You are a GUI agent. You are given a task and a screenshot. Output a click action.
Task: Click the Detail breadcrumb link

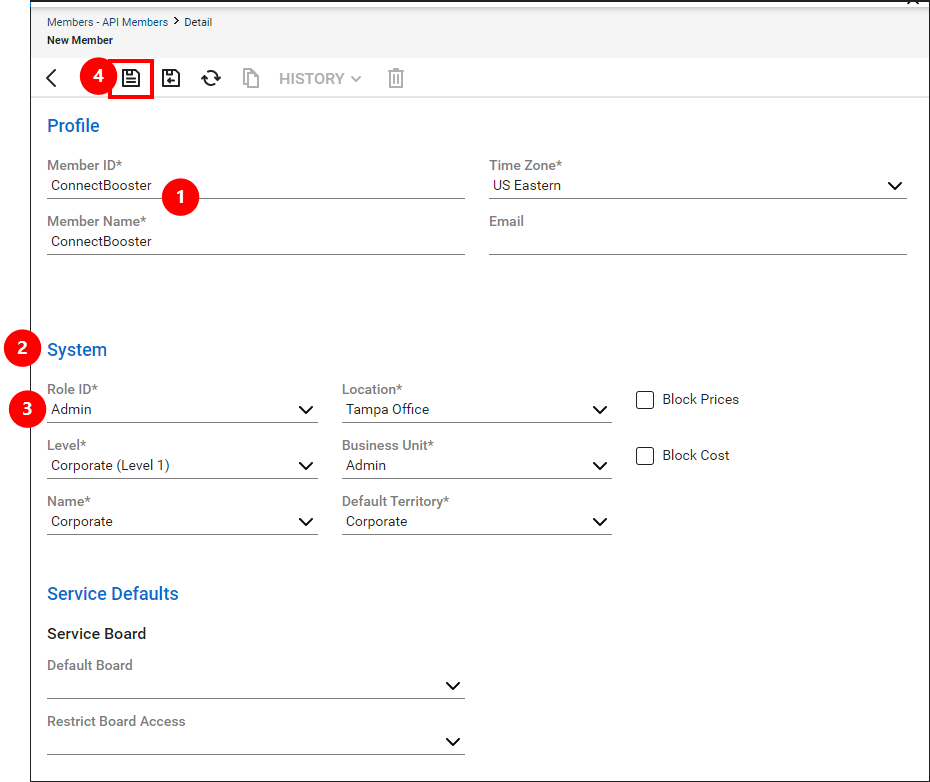[198, 21]
